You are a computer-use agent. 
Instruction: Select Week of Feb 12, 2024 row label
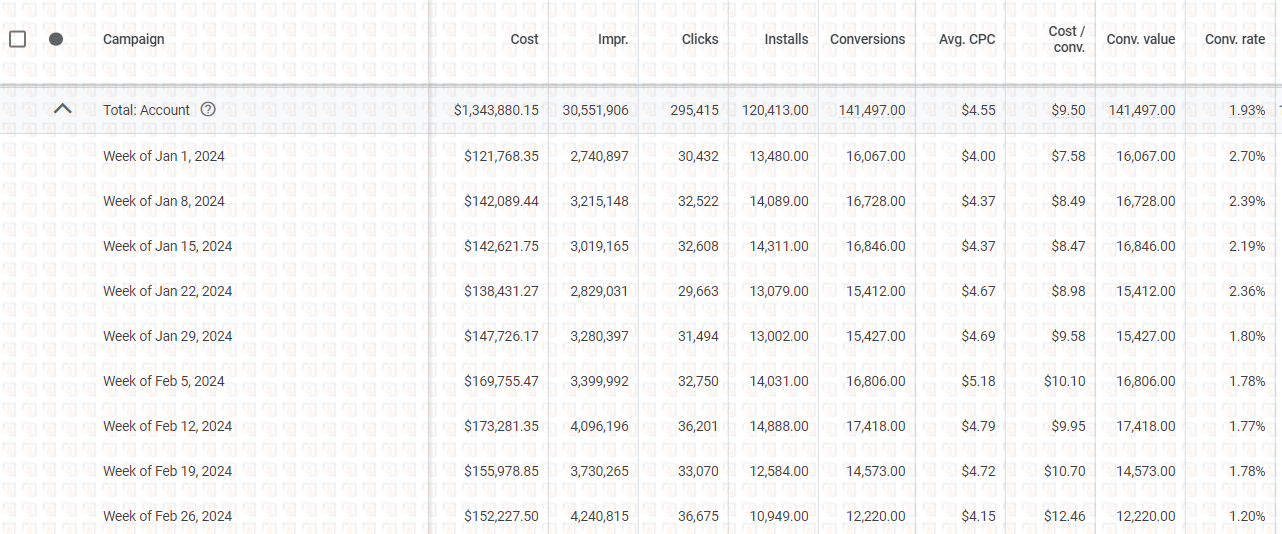click(x=167, y=426)
